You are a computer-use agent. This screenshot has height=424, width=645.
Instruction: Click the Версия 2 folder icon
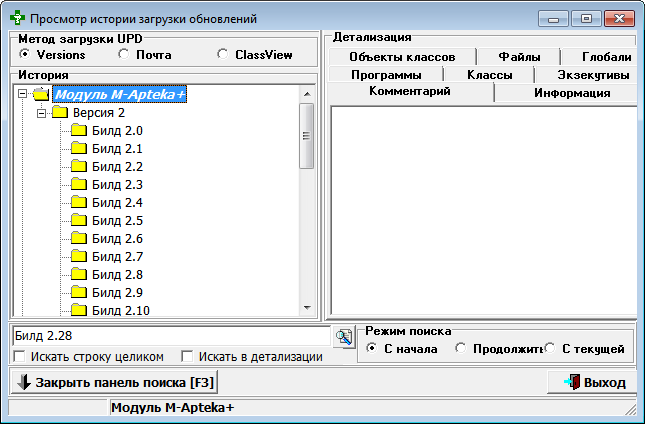pyautogui.click(x=60, y=113)
